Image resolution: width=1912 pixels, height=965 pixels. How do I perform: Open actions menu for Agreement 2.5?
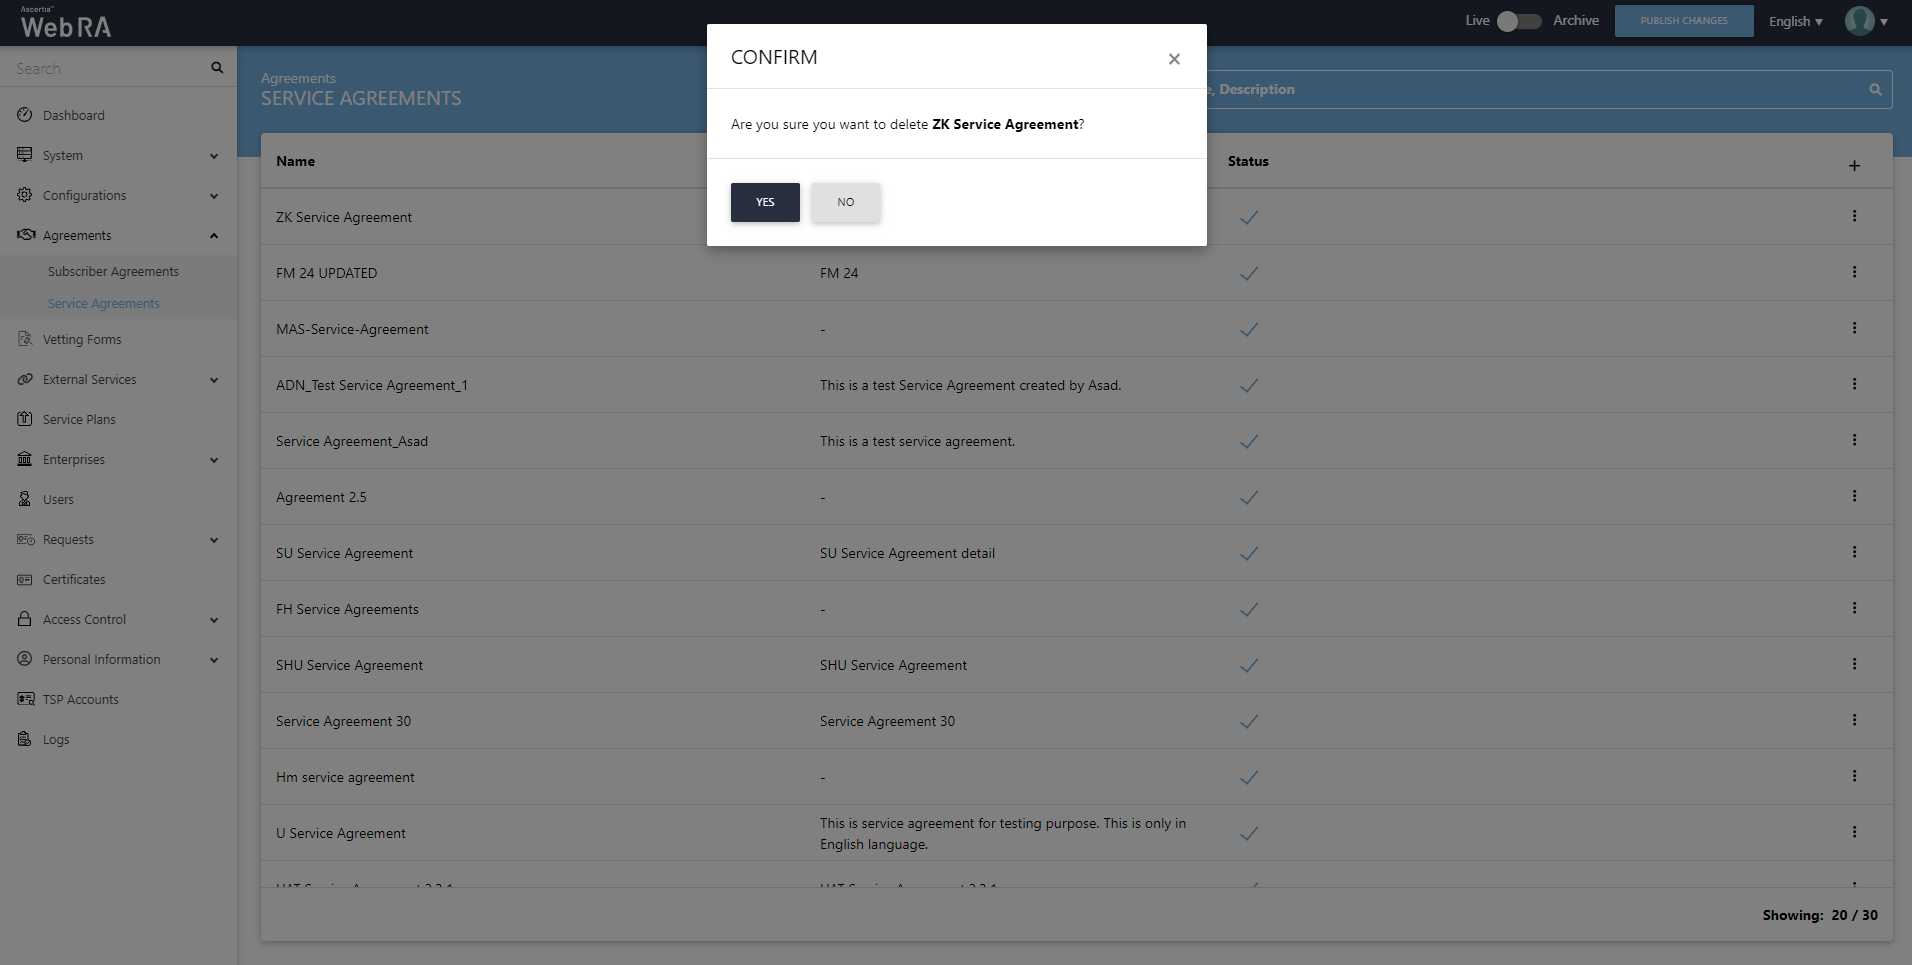pyautogui.click(x=1854, y=496)
